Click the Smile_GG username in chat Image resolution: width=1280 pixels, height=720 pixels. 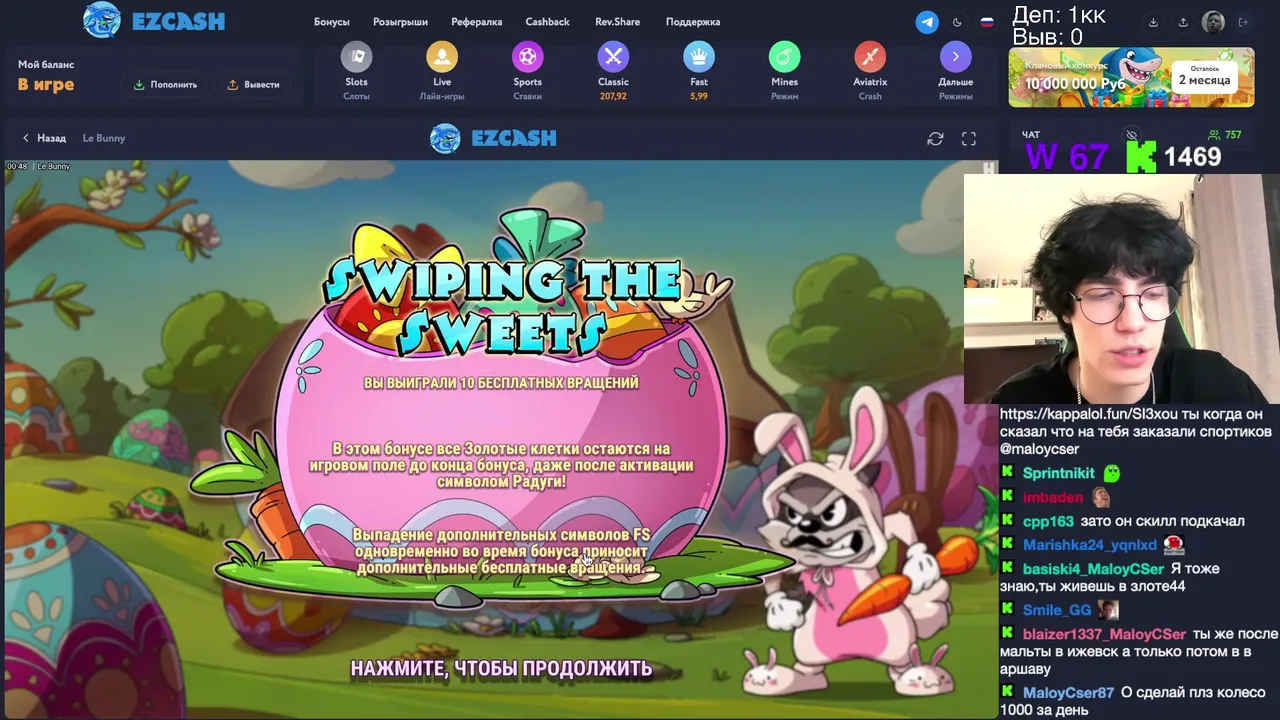coord(1057,610)
